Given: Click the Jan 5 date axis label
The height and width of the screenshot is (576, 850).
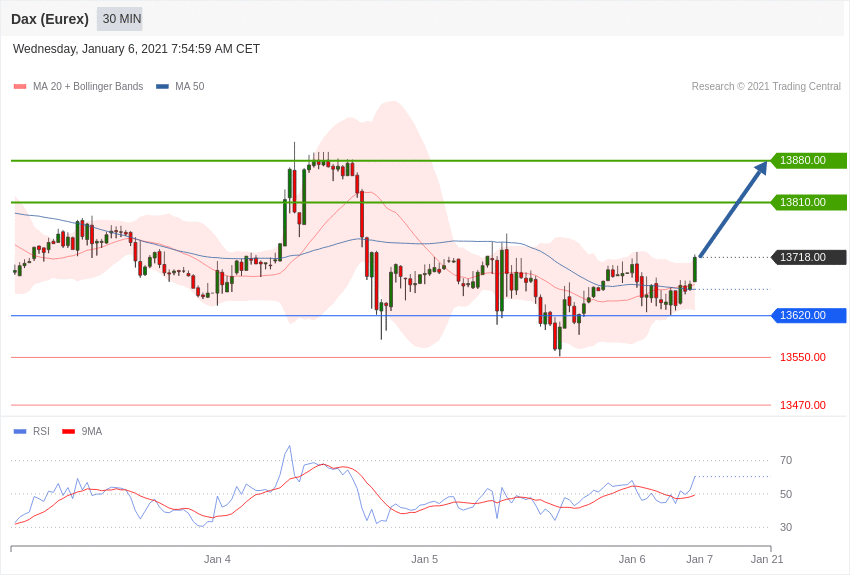Looking at the screenshot, I should pyautogui.click(x=424, y=559).
